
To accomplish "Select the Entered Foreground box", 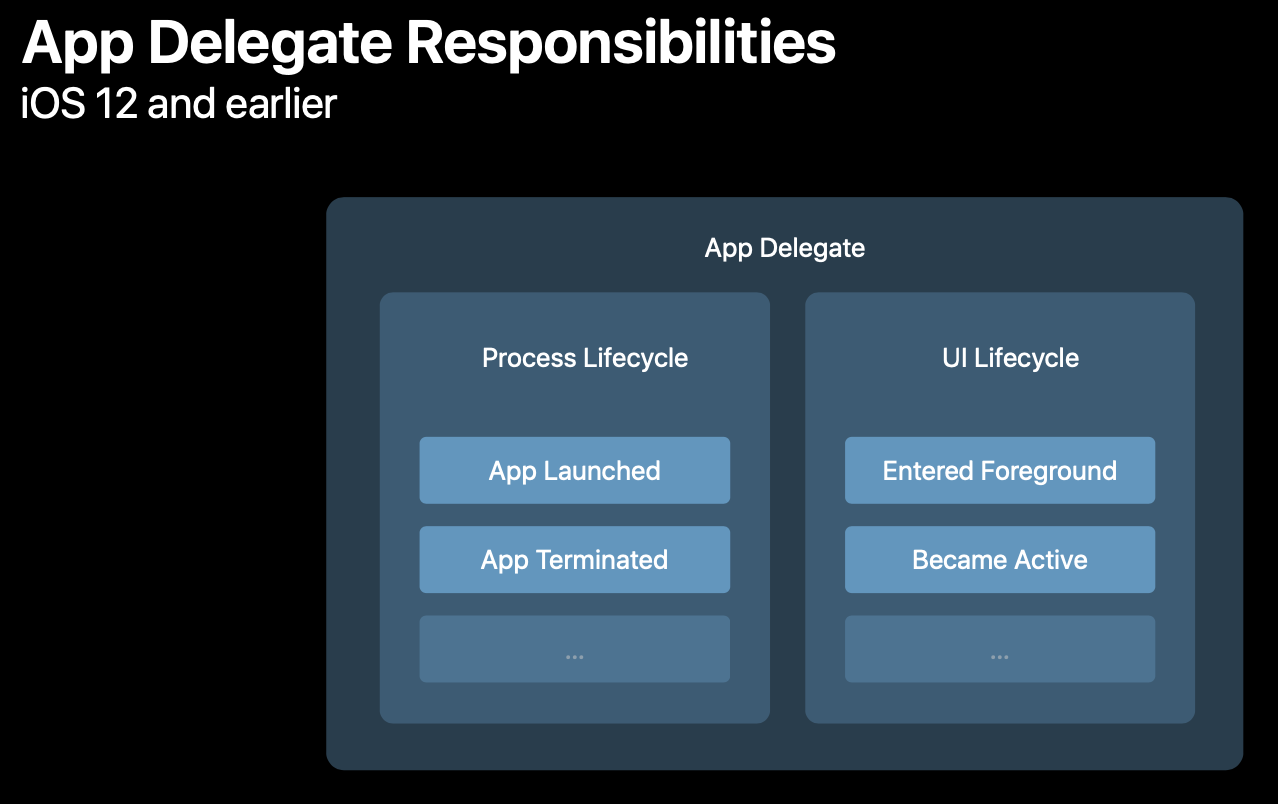I will [1000, 470].
